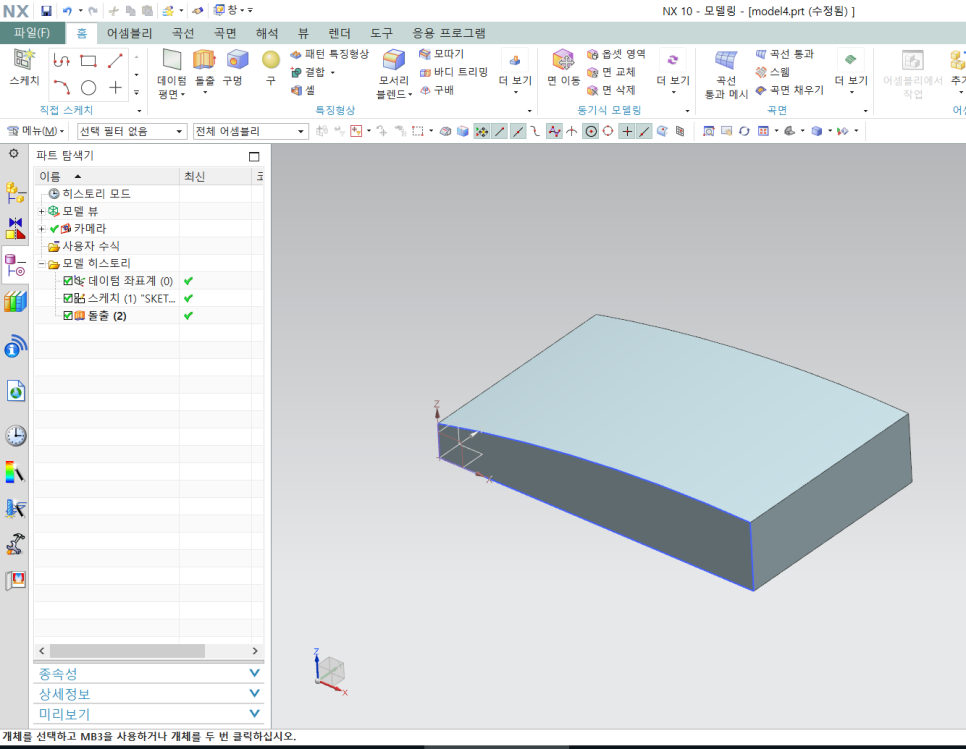Image resolution: width=966 pixels, height=749 pixels.
Task: Pick the Arc sketch tool
Action: (x=62, y=87)
